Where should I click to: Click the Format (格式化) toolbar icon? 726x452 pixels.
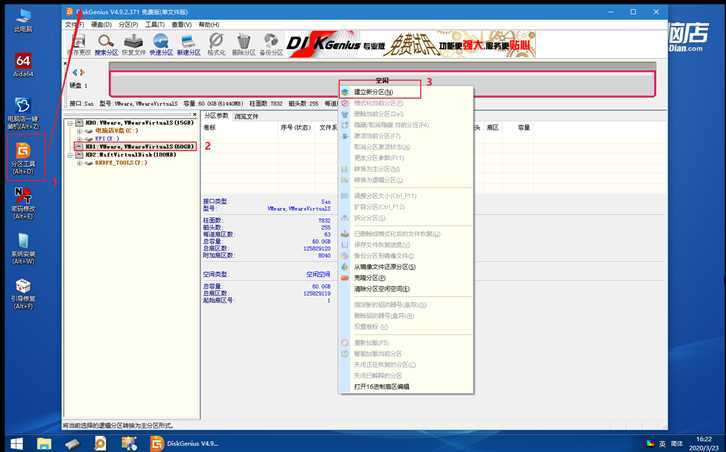click(216, 44)
